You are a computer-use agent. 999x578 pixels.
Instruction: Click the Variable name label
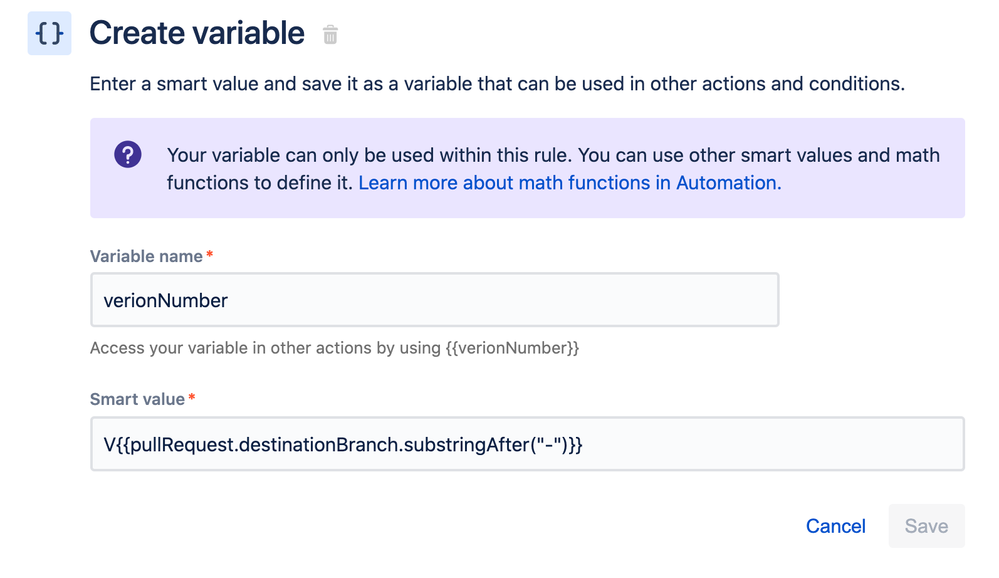[x=146, y=256]
